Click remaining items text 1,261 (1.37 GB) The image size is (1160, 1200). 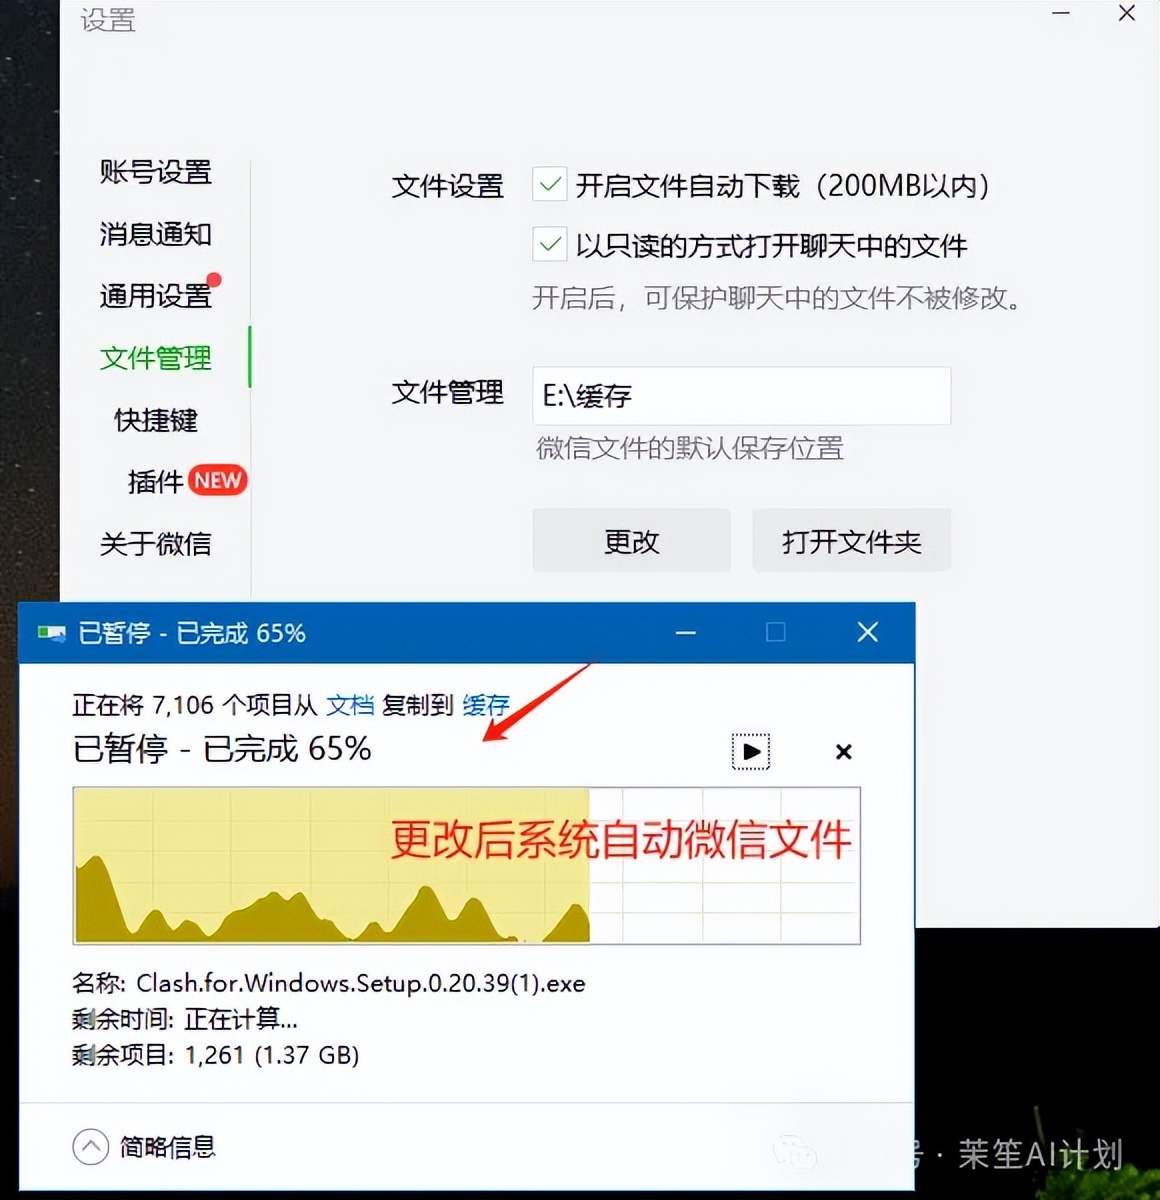272,1055
